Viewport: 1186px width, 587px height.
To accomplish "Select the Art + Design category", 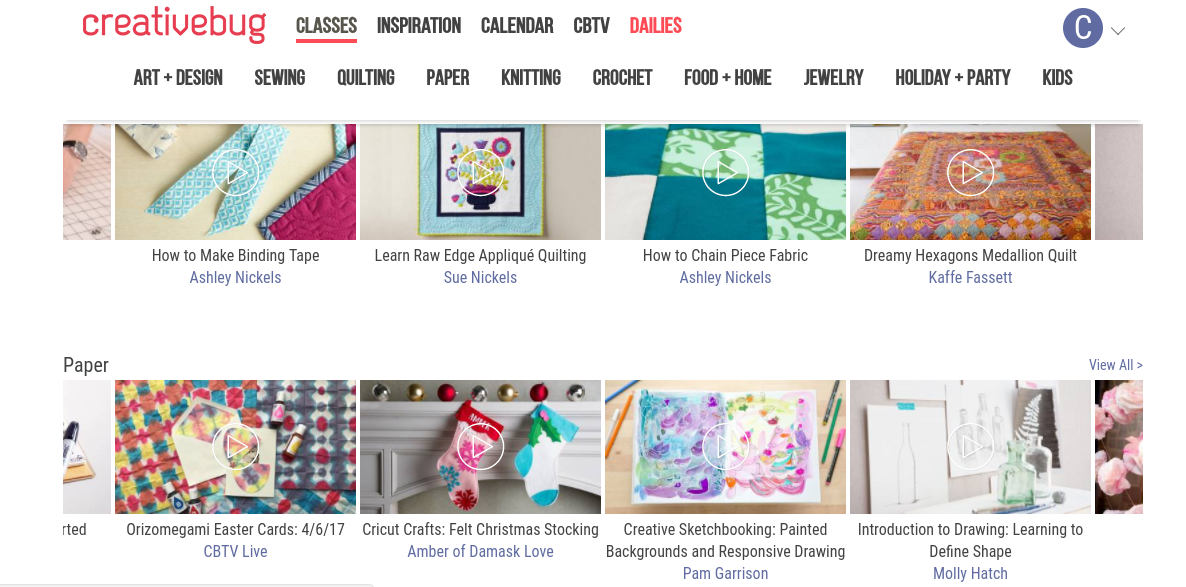I will coord(178,77).
